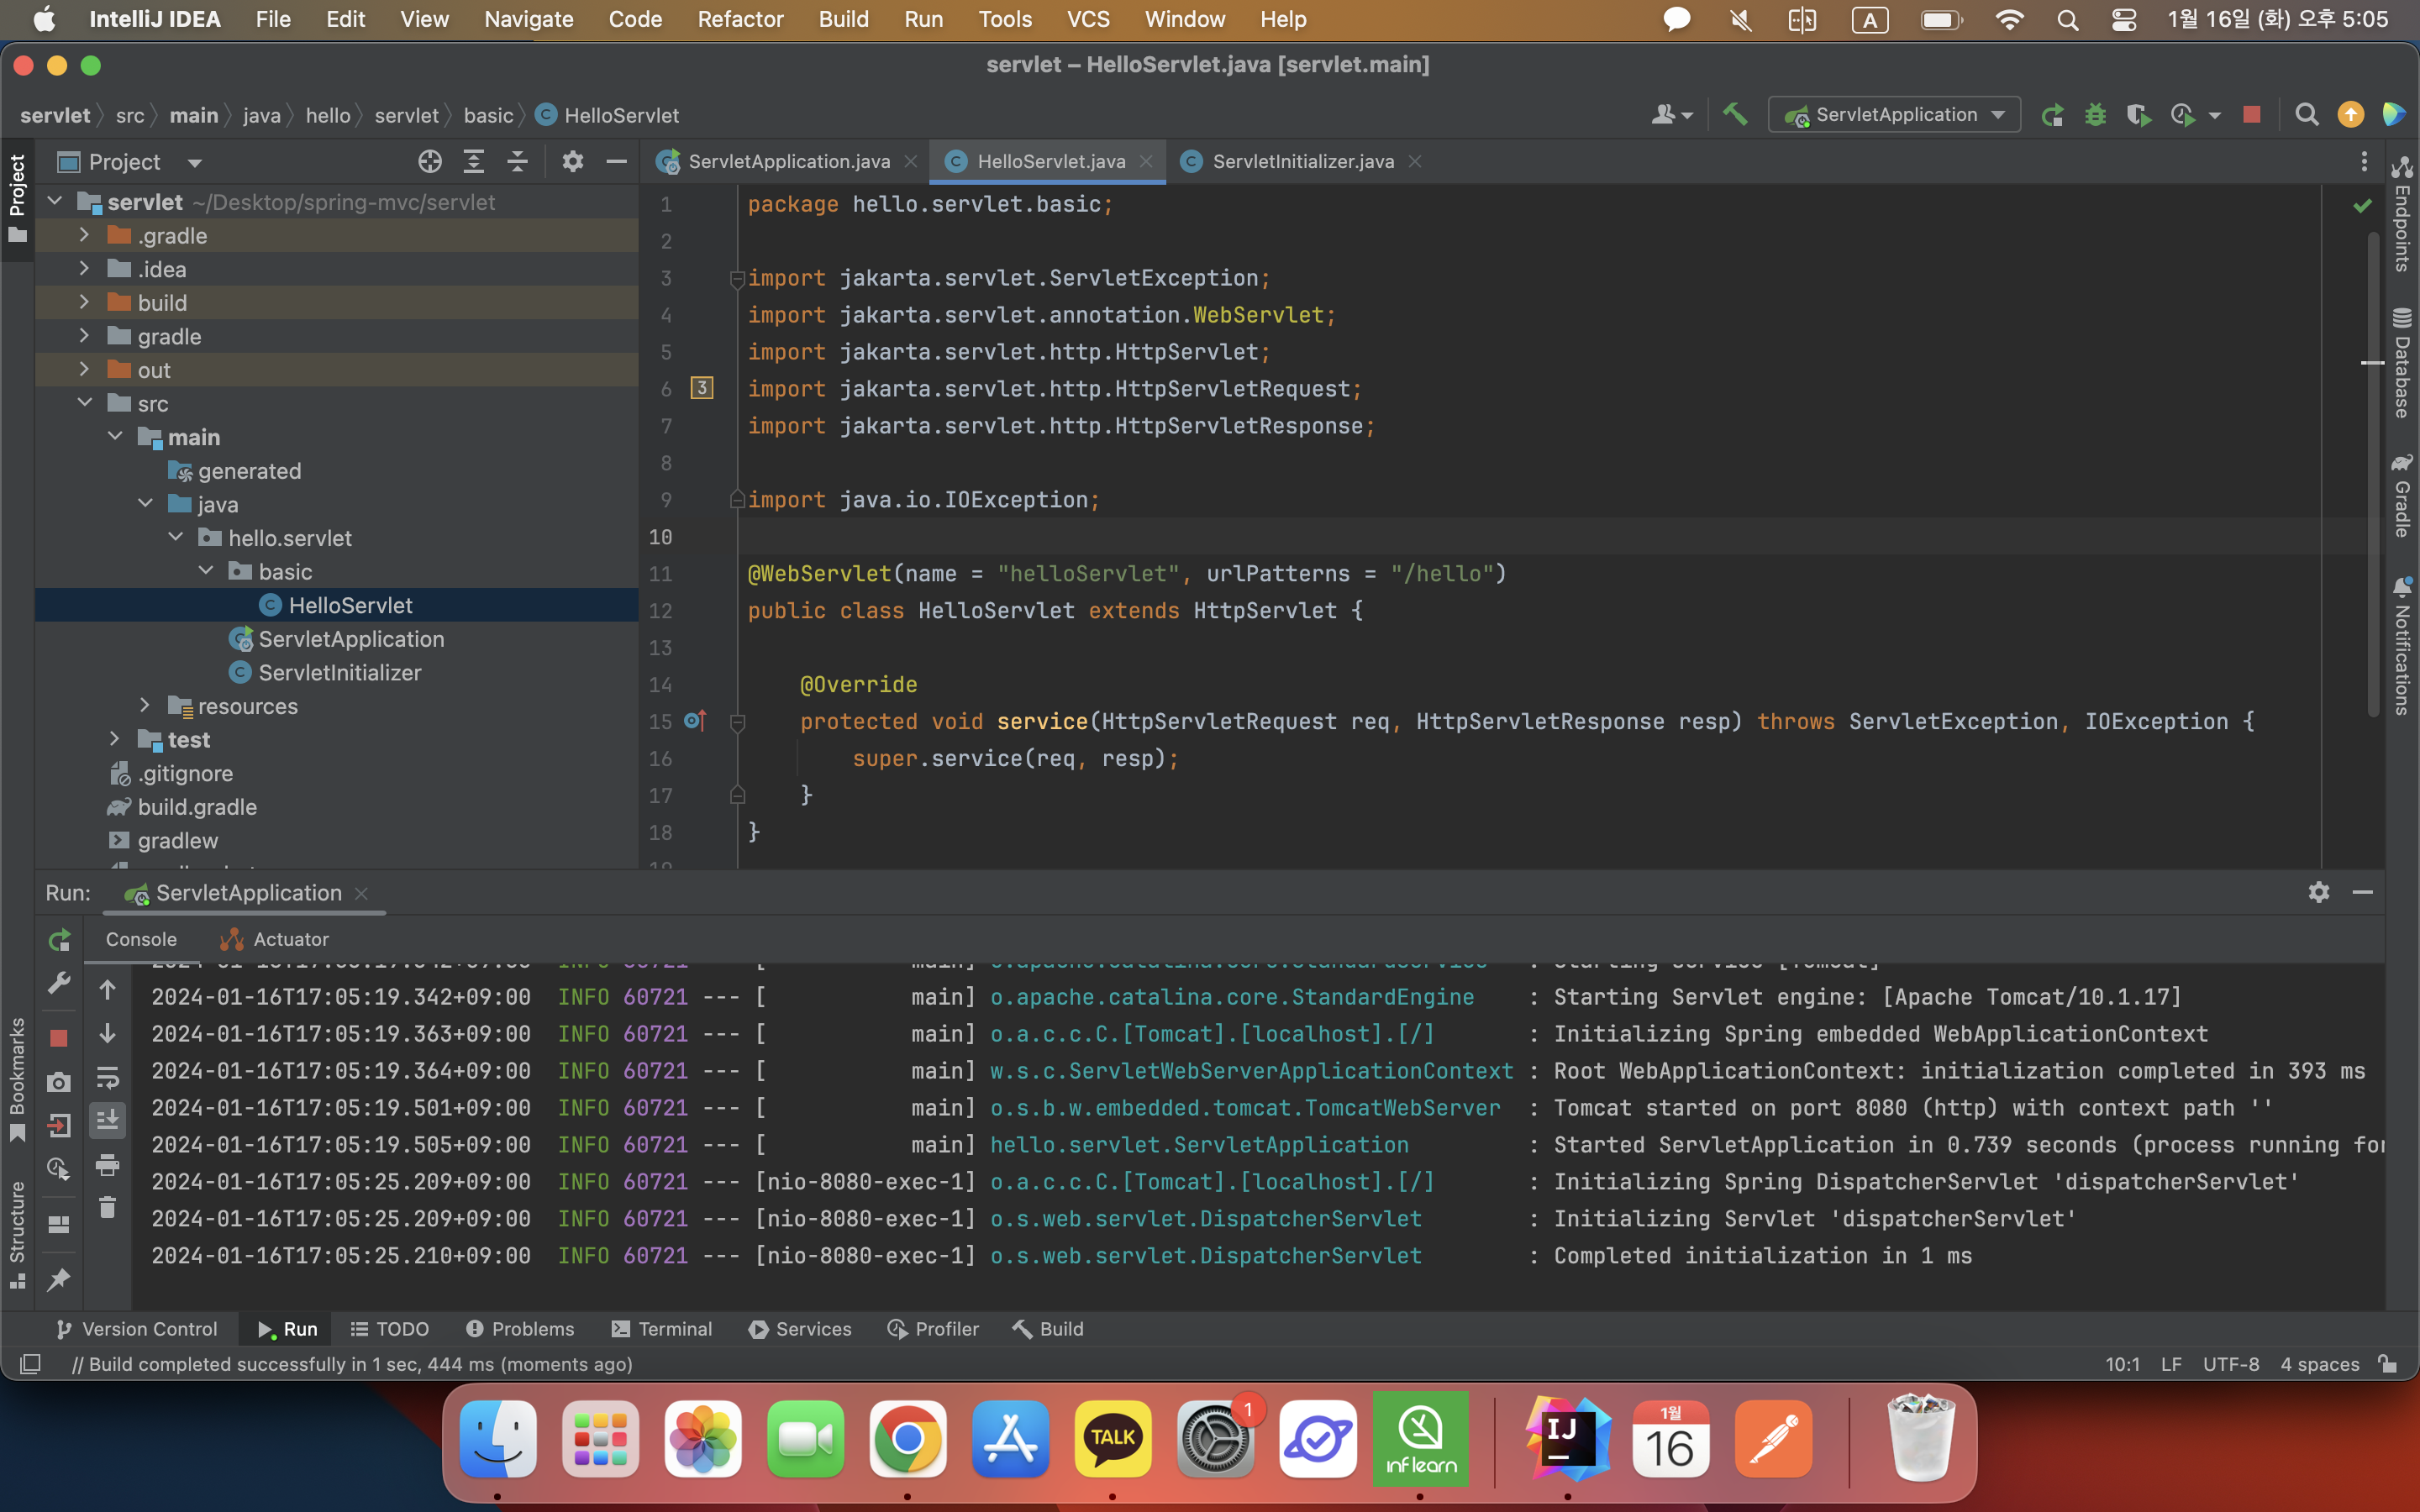This screenshot has width=2420, height=1512.
Task: Select ServletInitializer in project tree
Action: (339, 672)
